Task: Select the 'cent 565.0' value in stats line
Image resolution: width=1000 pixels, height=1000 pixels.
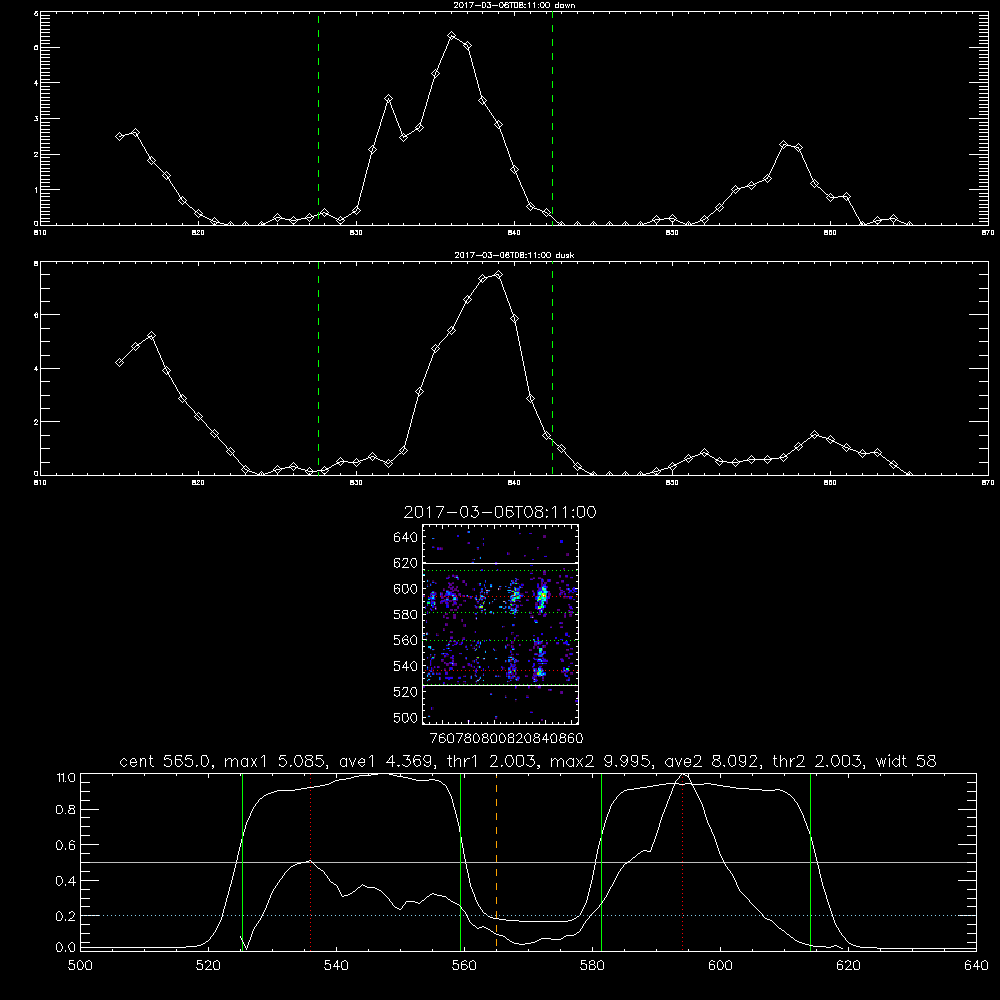Action: click(x=165, y=761)
